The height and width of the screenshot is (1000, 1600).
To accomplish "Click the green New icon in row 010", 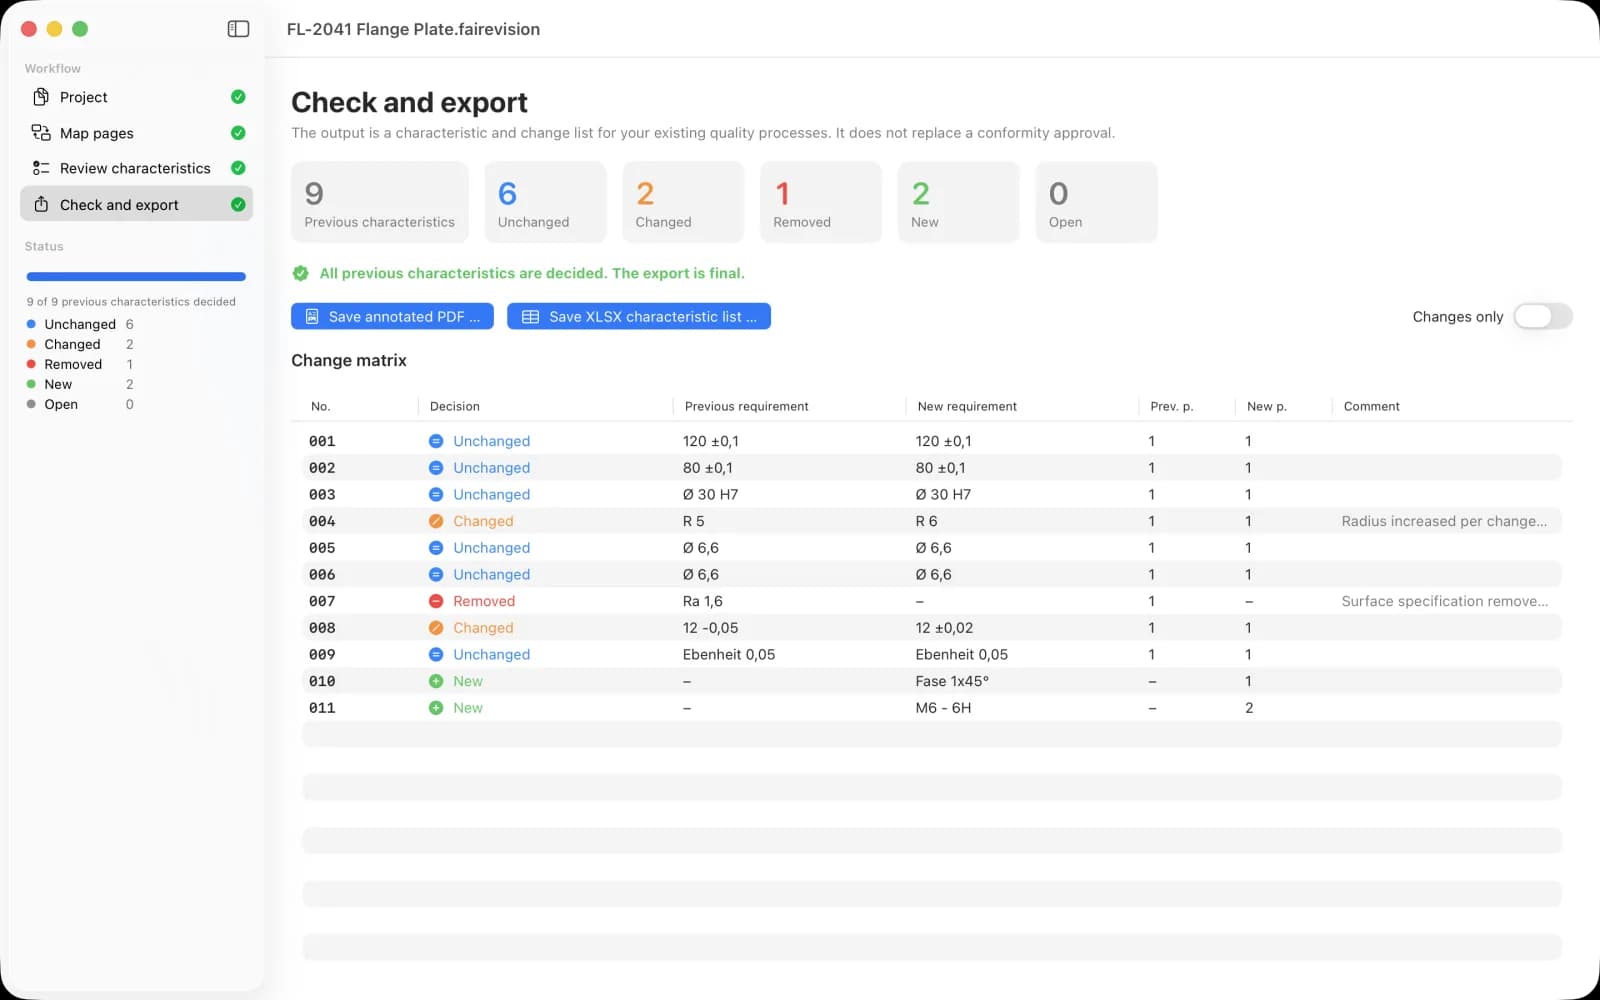I will coord(436,681).
